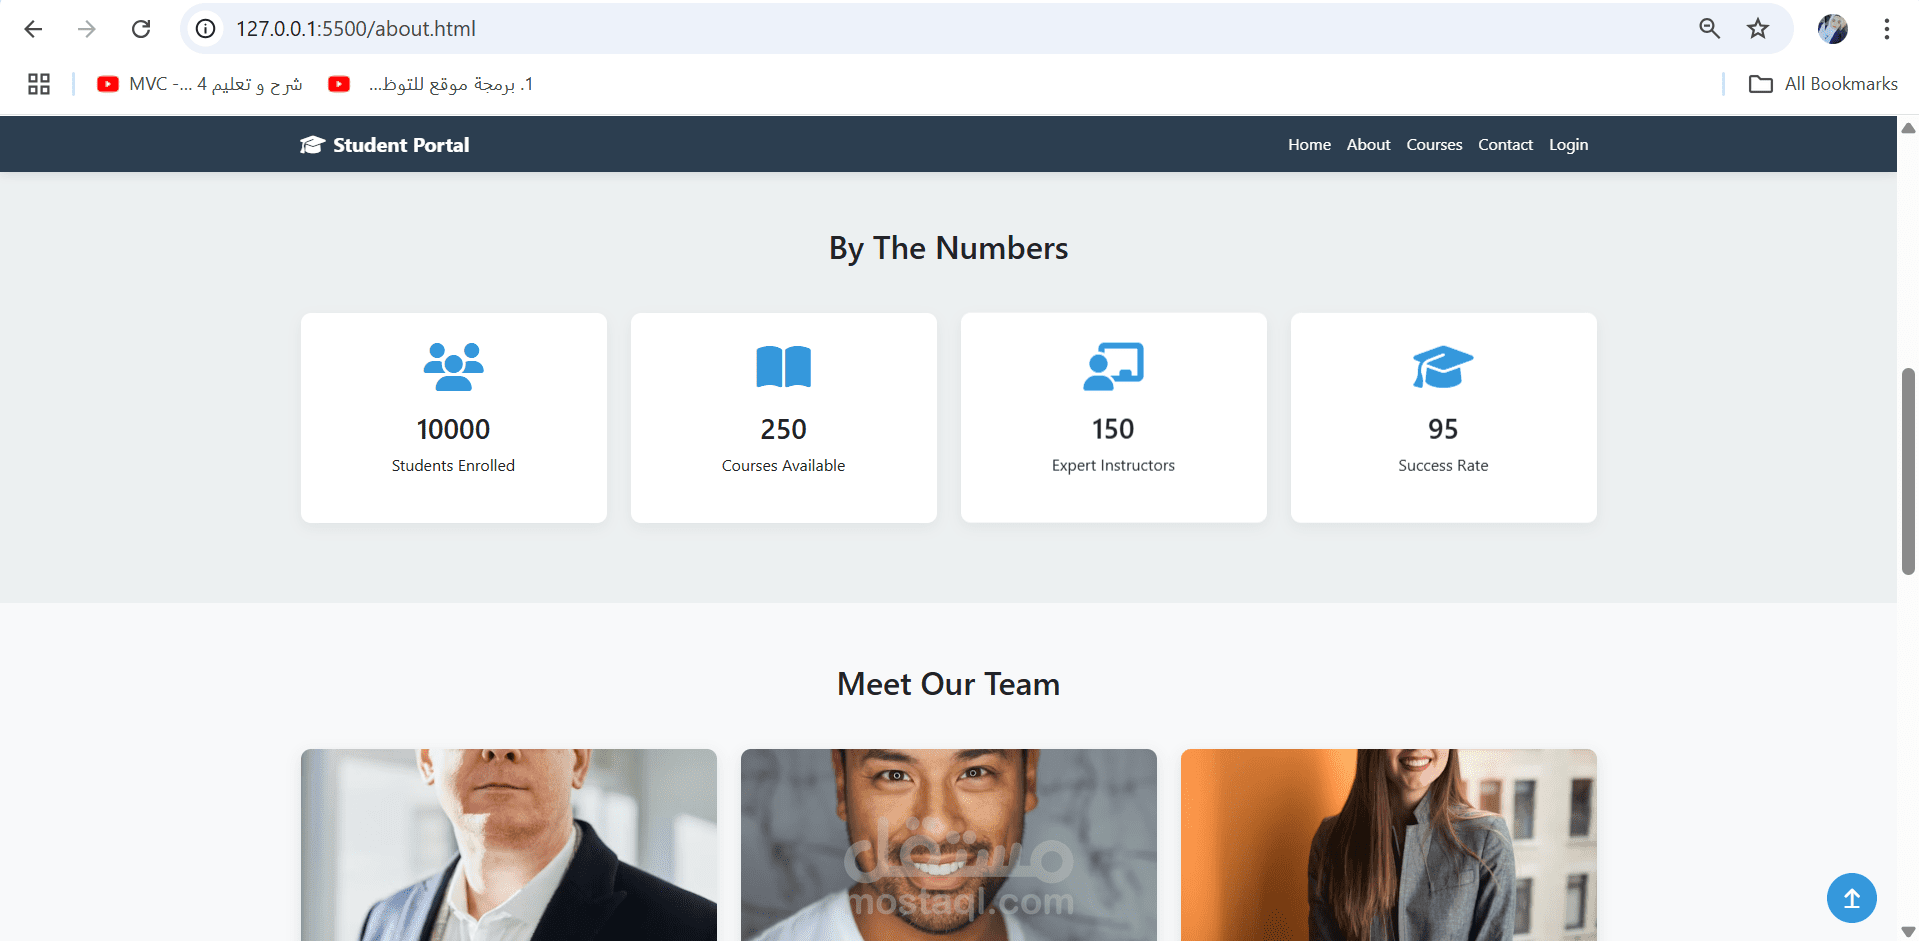This screenshot has width=1919, height=941.
Task: Open the MVC YouTube bookmark
Action: coord(199,84)
